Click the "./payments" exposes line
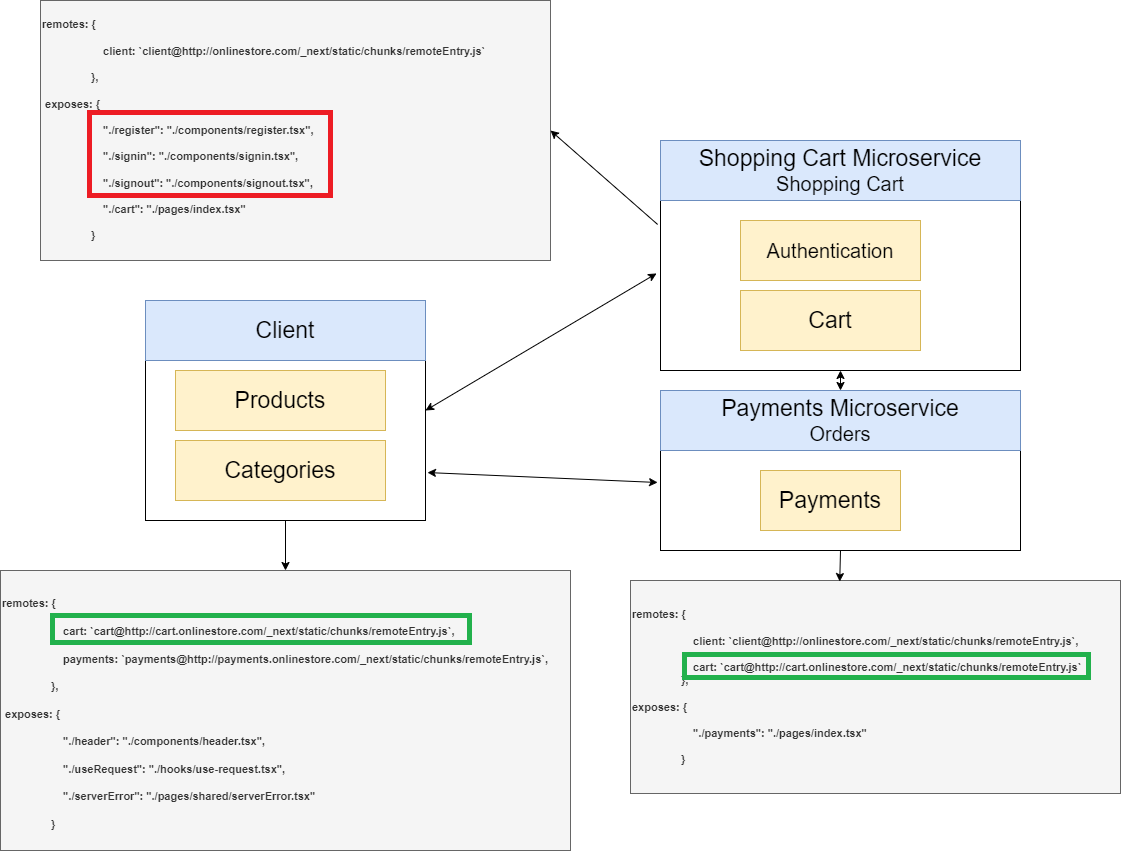Viewport: 1121px width, 851px height. click(780, 733)
